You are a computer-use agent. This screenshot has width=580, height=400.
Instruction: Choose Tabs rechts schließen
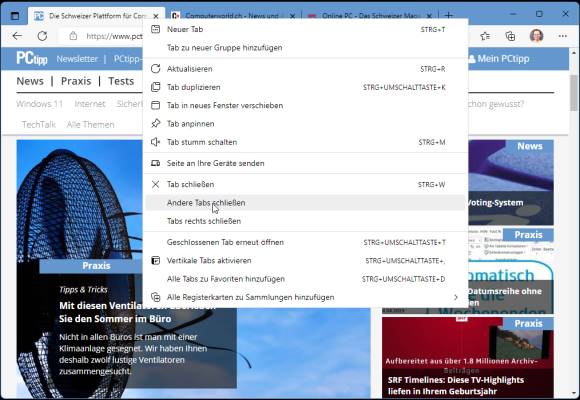(305, 221)
